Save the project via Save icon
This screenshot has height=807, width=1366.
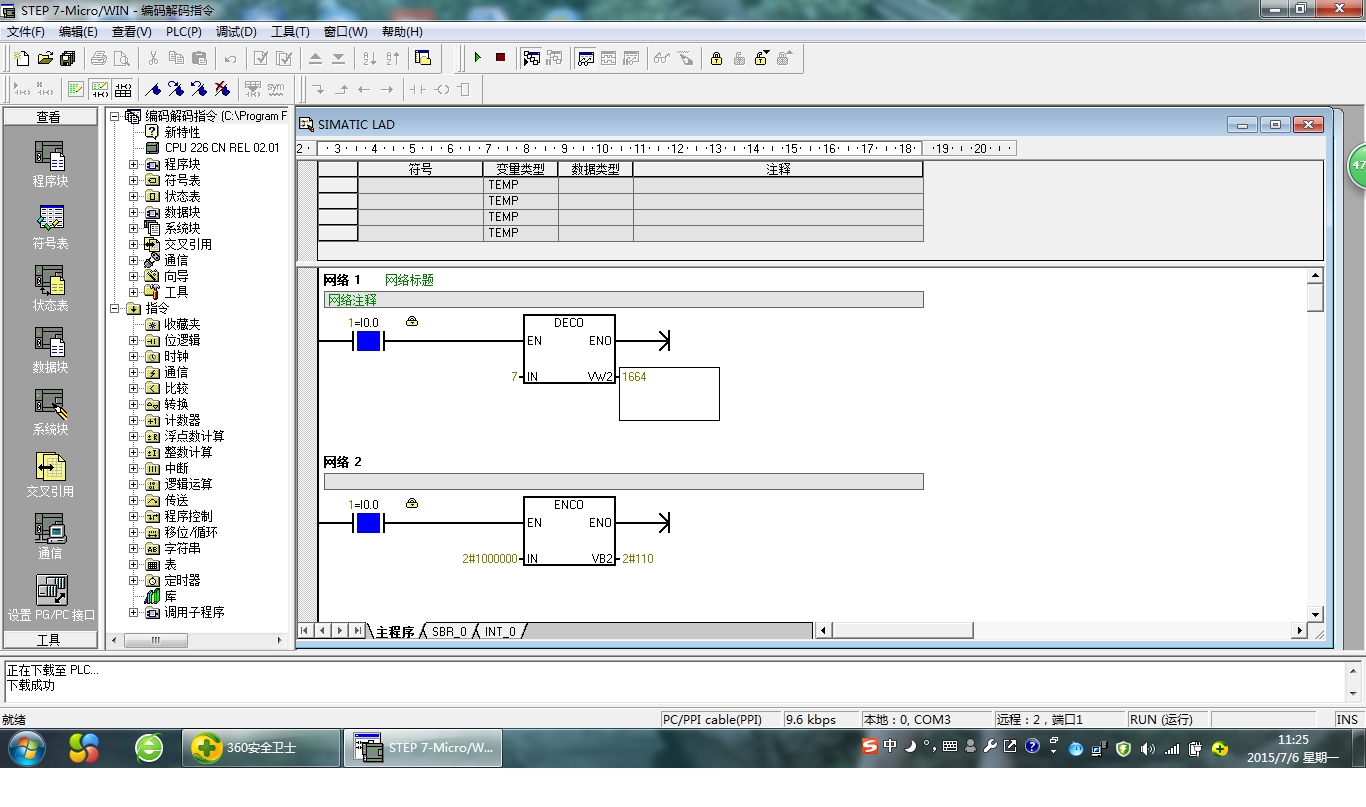[x=67, y=59]
